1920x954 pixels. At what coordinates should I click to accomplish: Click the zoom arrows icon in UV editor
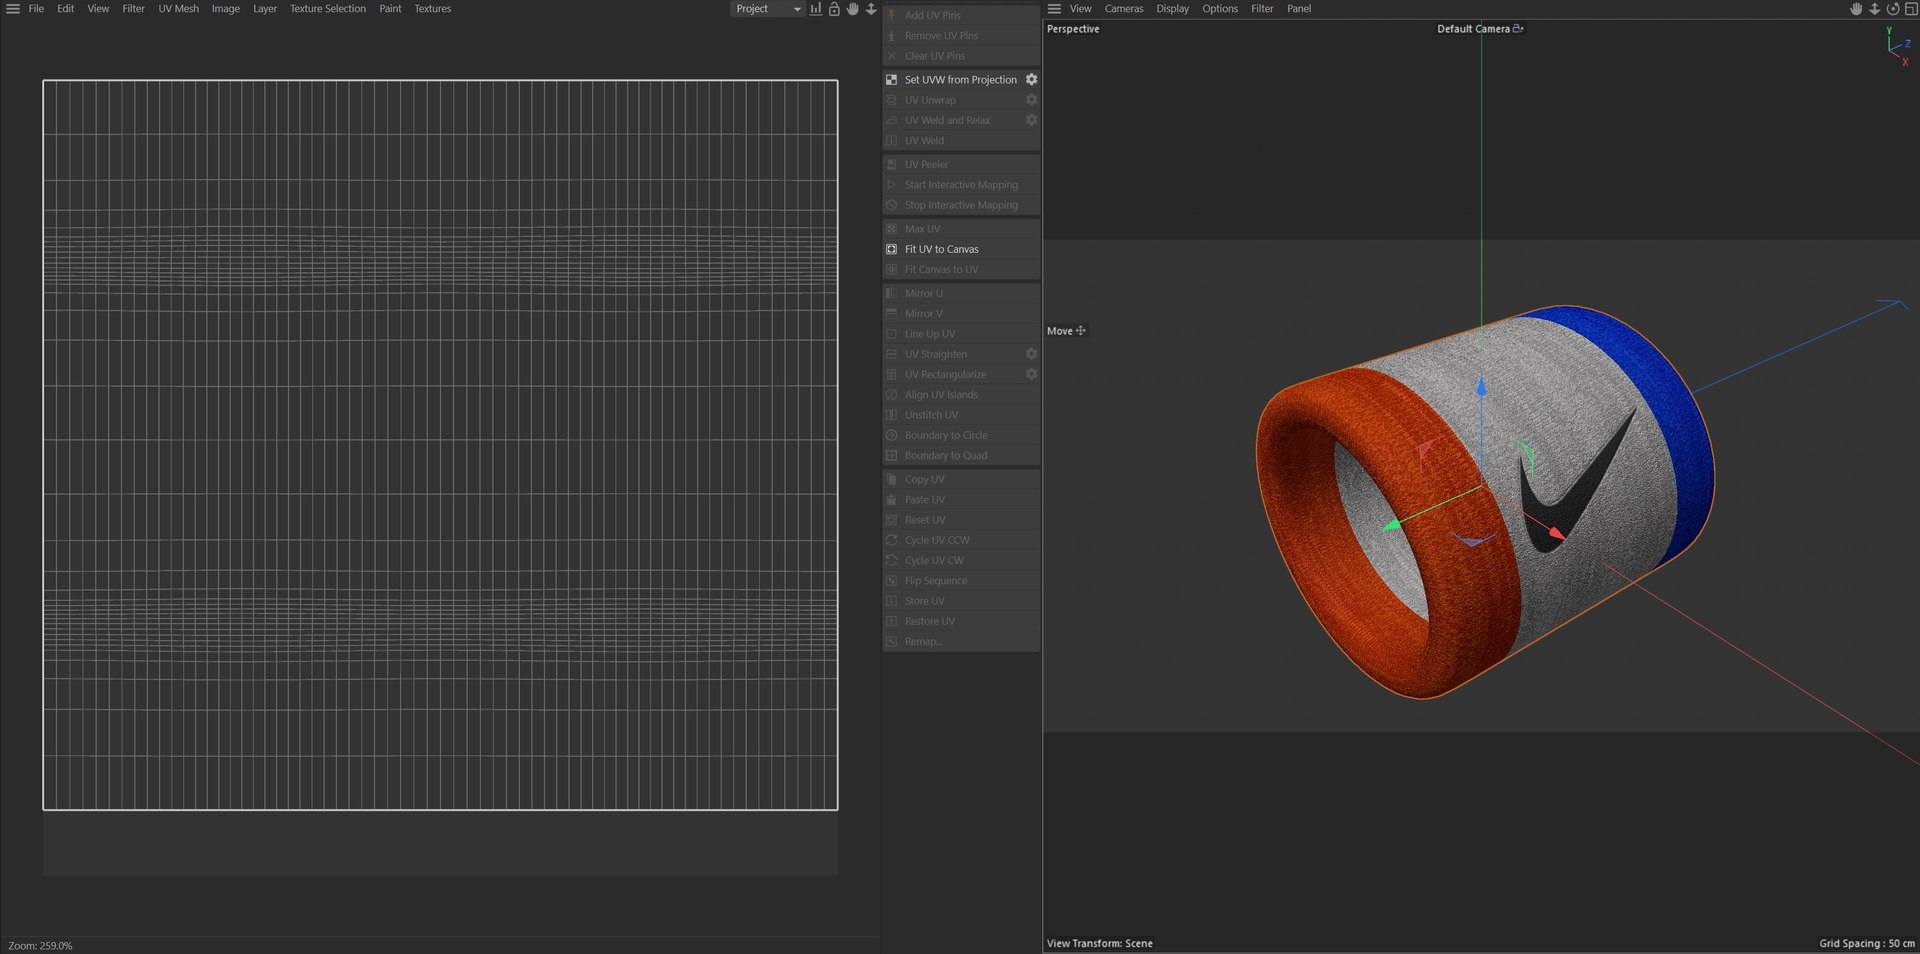871,9
